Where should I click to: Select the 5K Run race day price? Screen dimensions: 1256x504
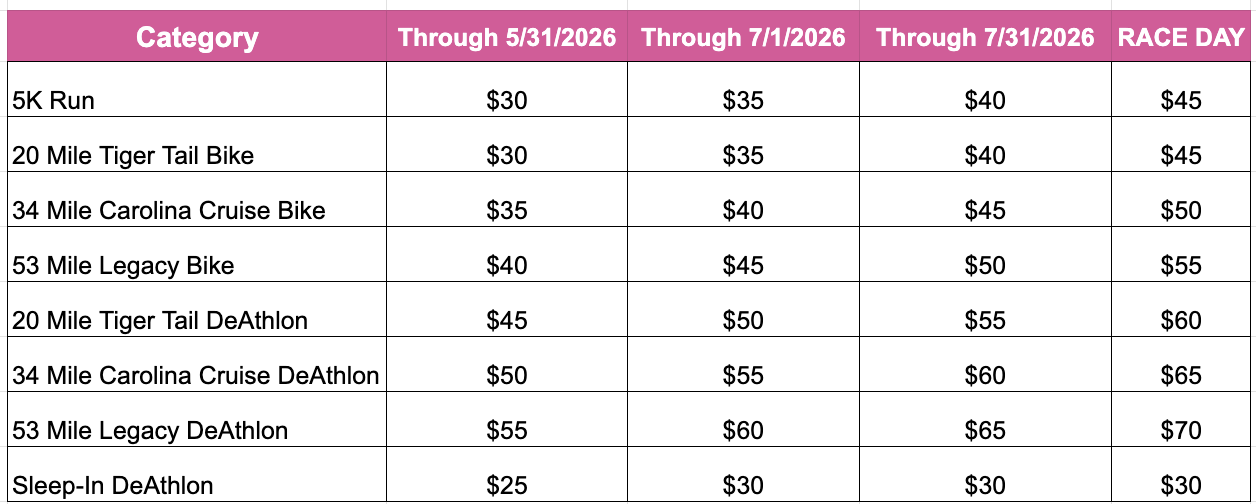click(1181, 101)
